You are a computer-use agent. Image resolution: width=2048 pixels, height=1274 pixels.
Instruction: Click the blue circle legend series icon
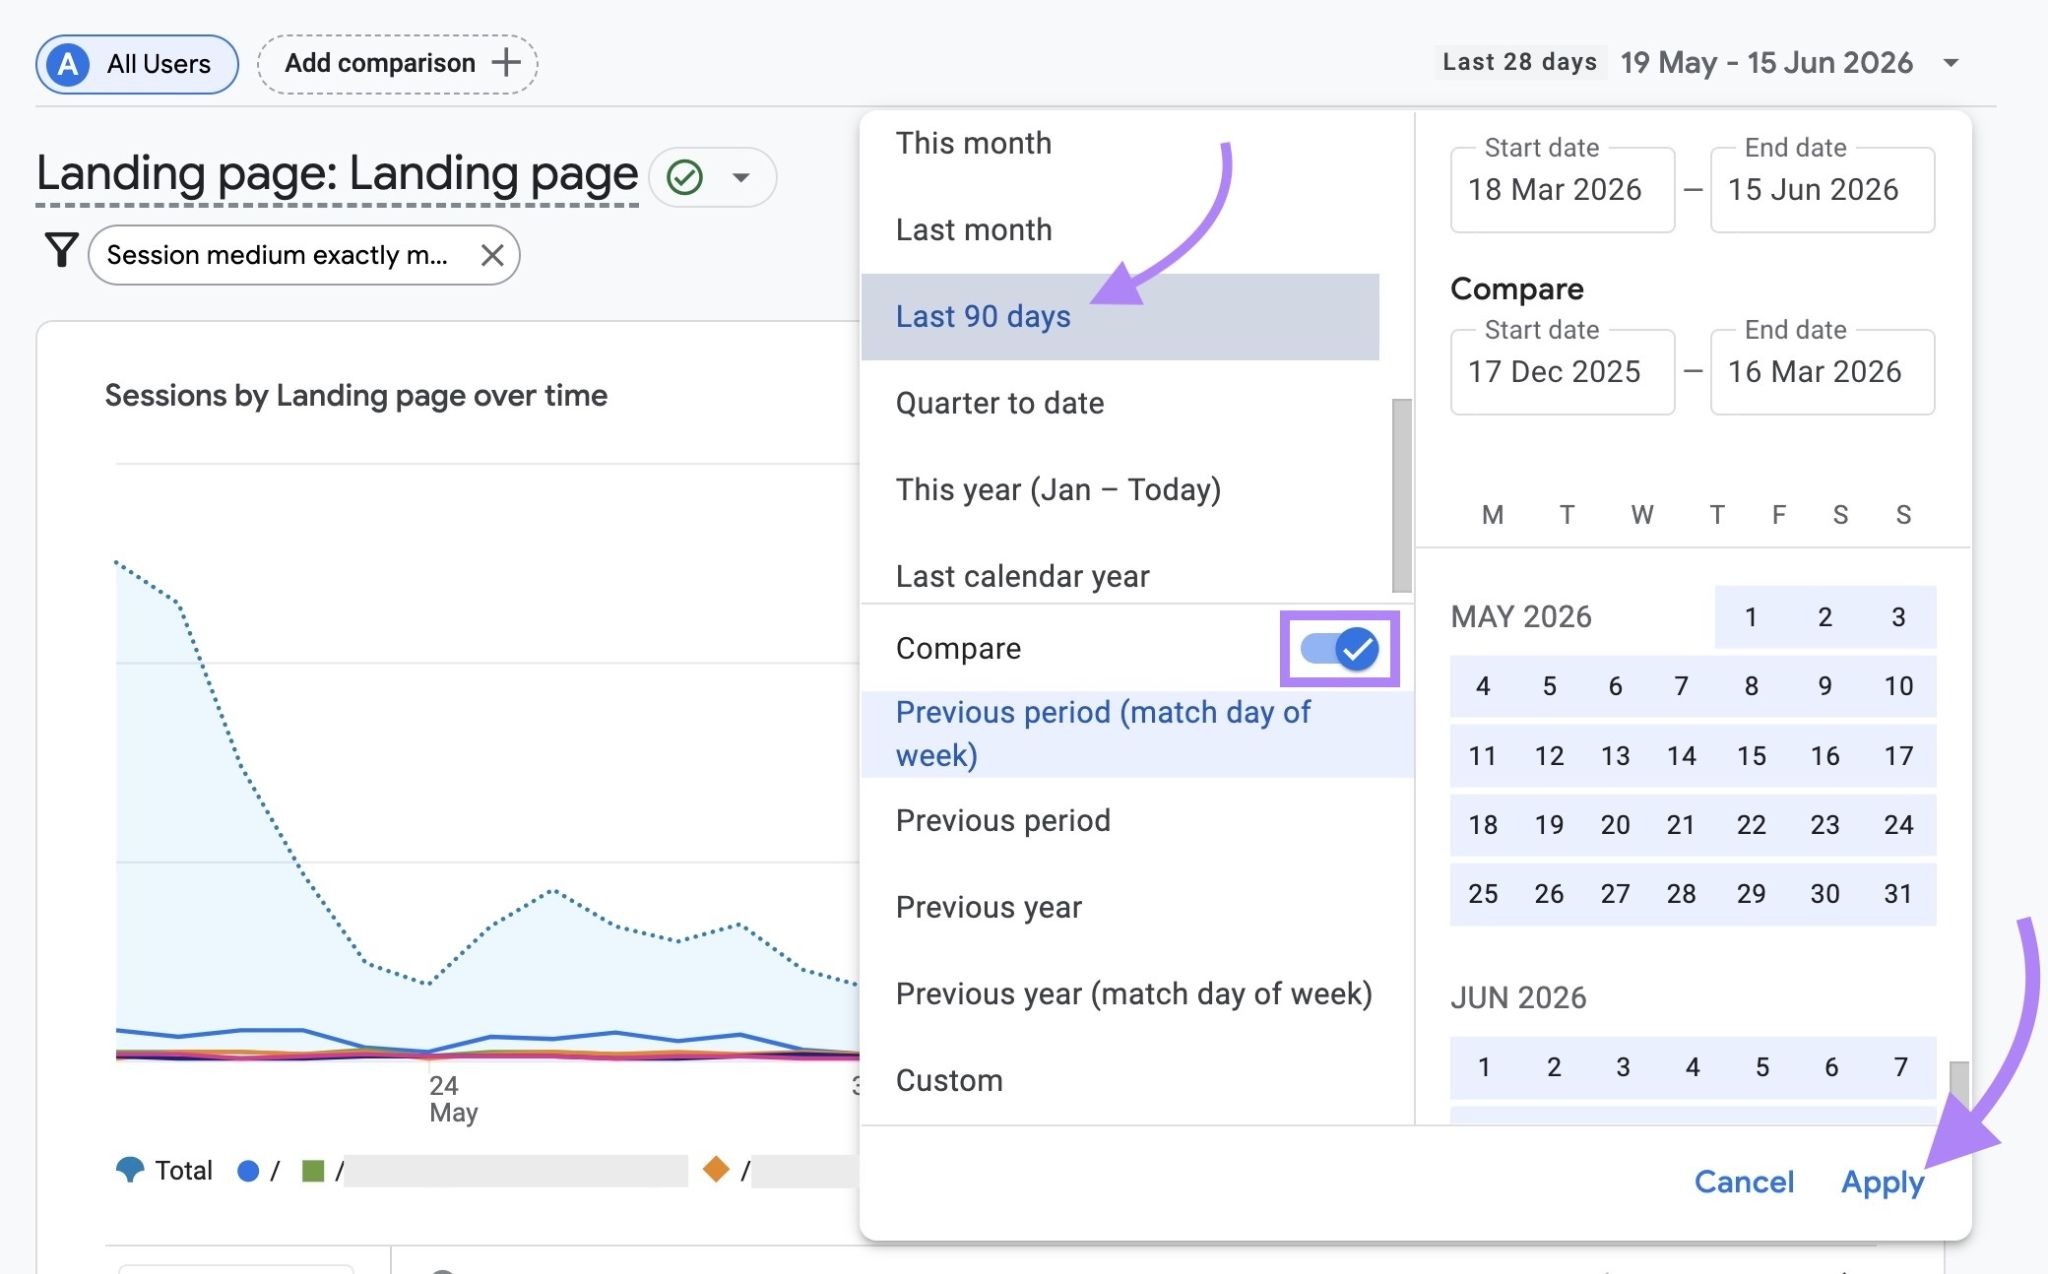pos(248,1170)
